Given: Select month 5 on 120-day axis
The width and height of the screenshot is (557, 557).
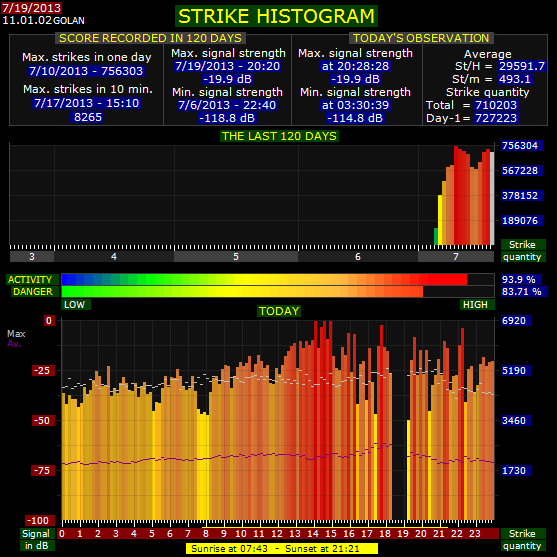Looking at the screenshot, I should (236, 256).
